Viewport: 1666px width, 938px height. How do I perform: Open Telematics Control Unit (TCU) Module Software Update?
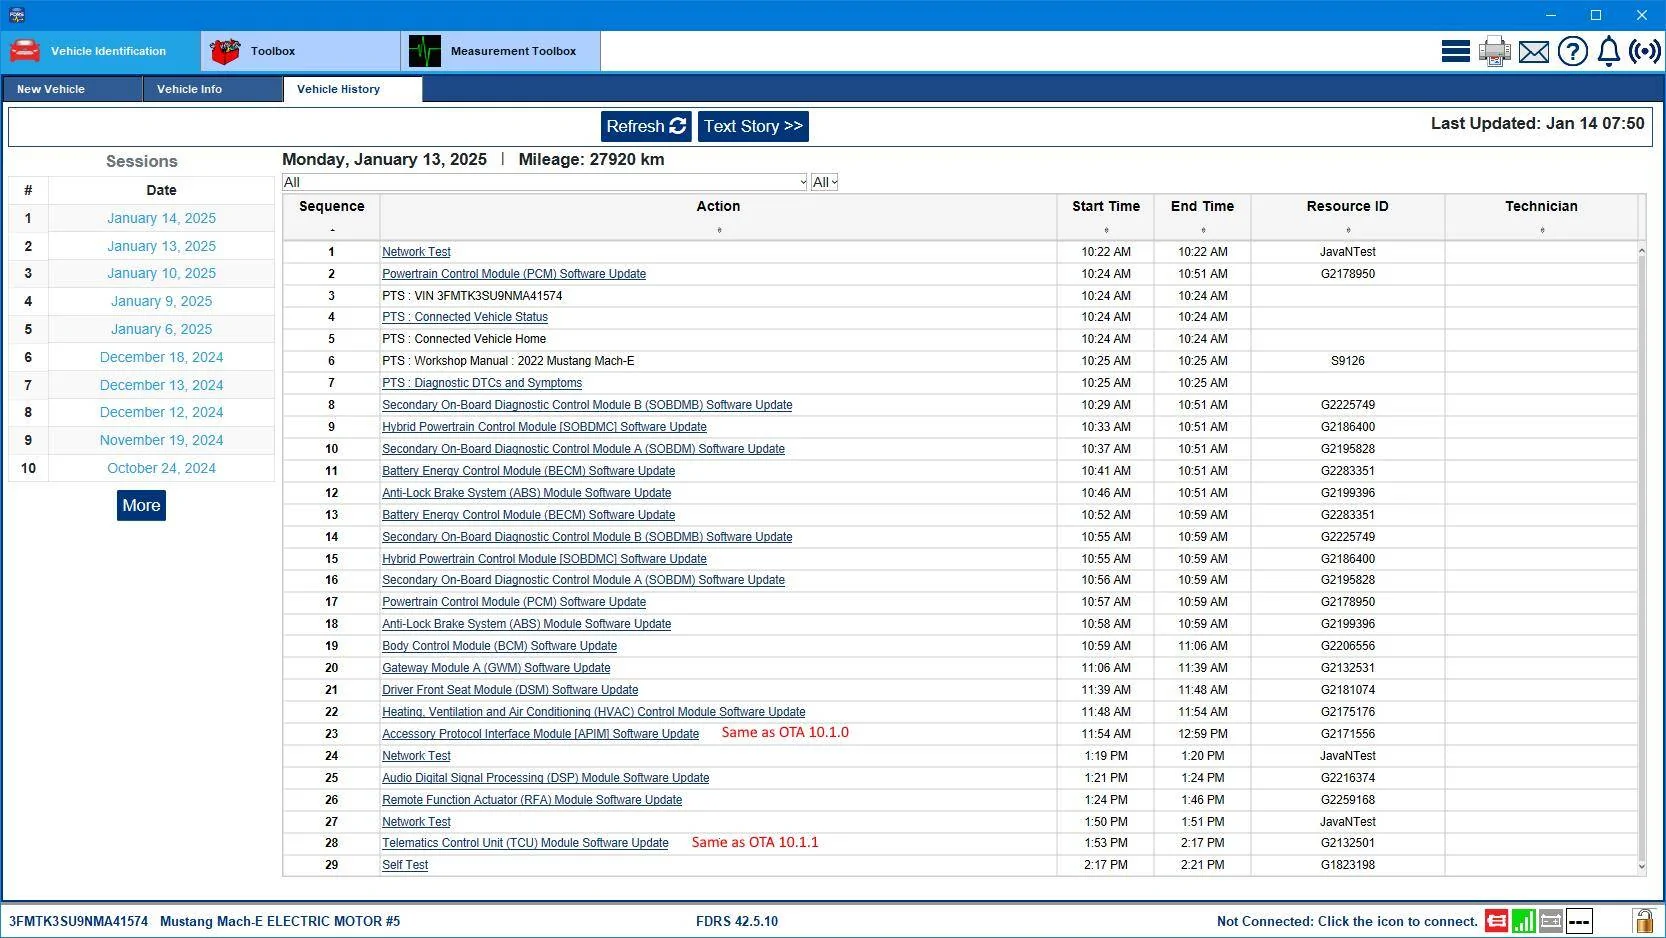tap(525, 843)
